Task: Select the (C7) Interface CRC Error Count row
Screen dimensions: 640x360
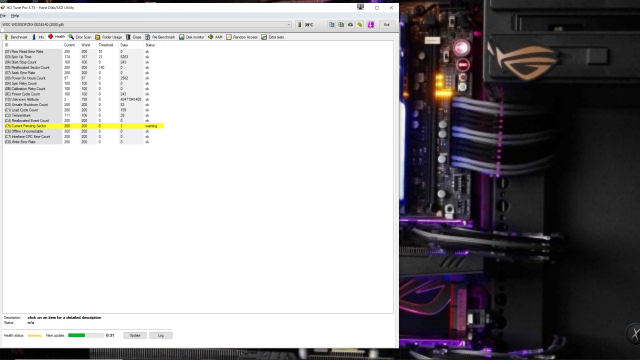Action: tap(84, 137)
